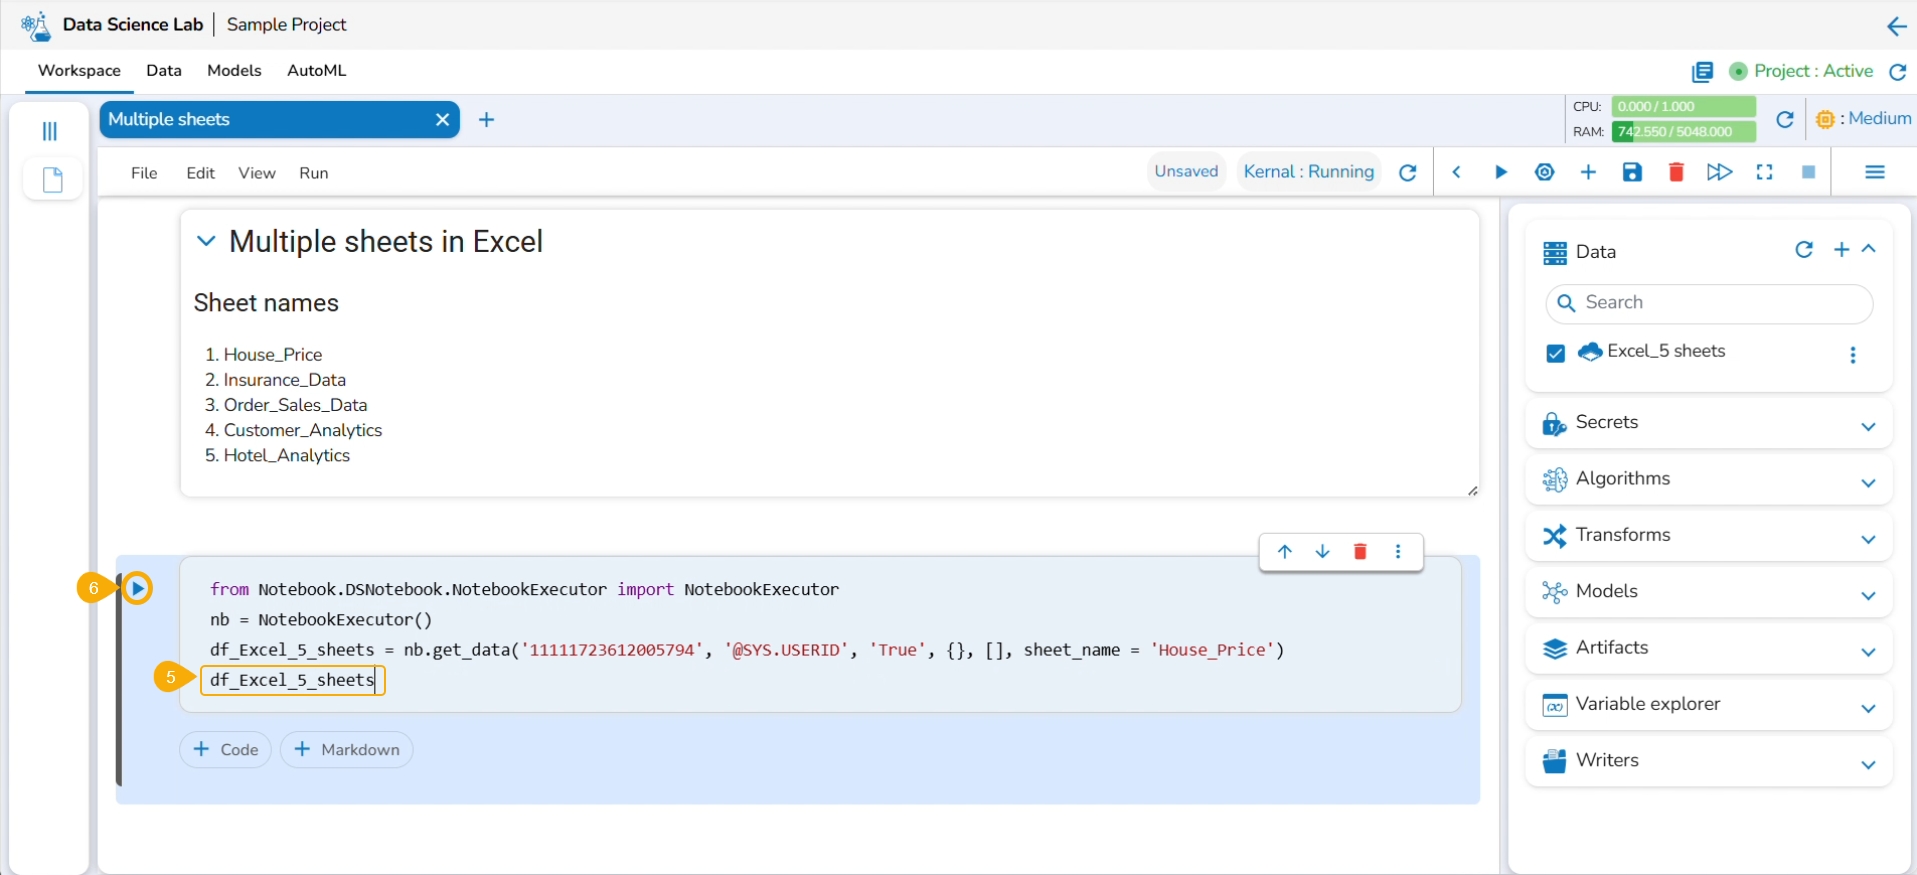
Task: Delete notebook using red trash toolbar icon
Action: [1676, 172]
